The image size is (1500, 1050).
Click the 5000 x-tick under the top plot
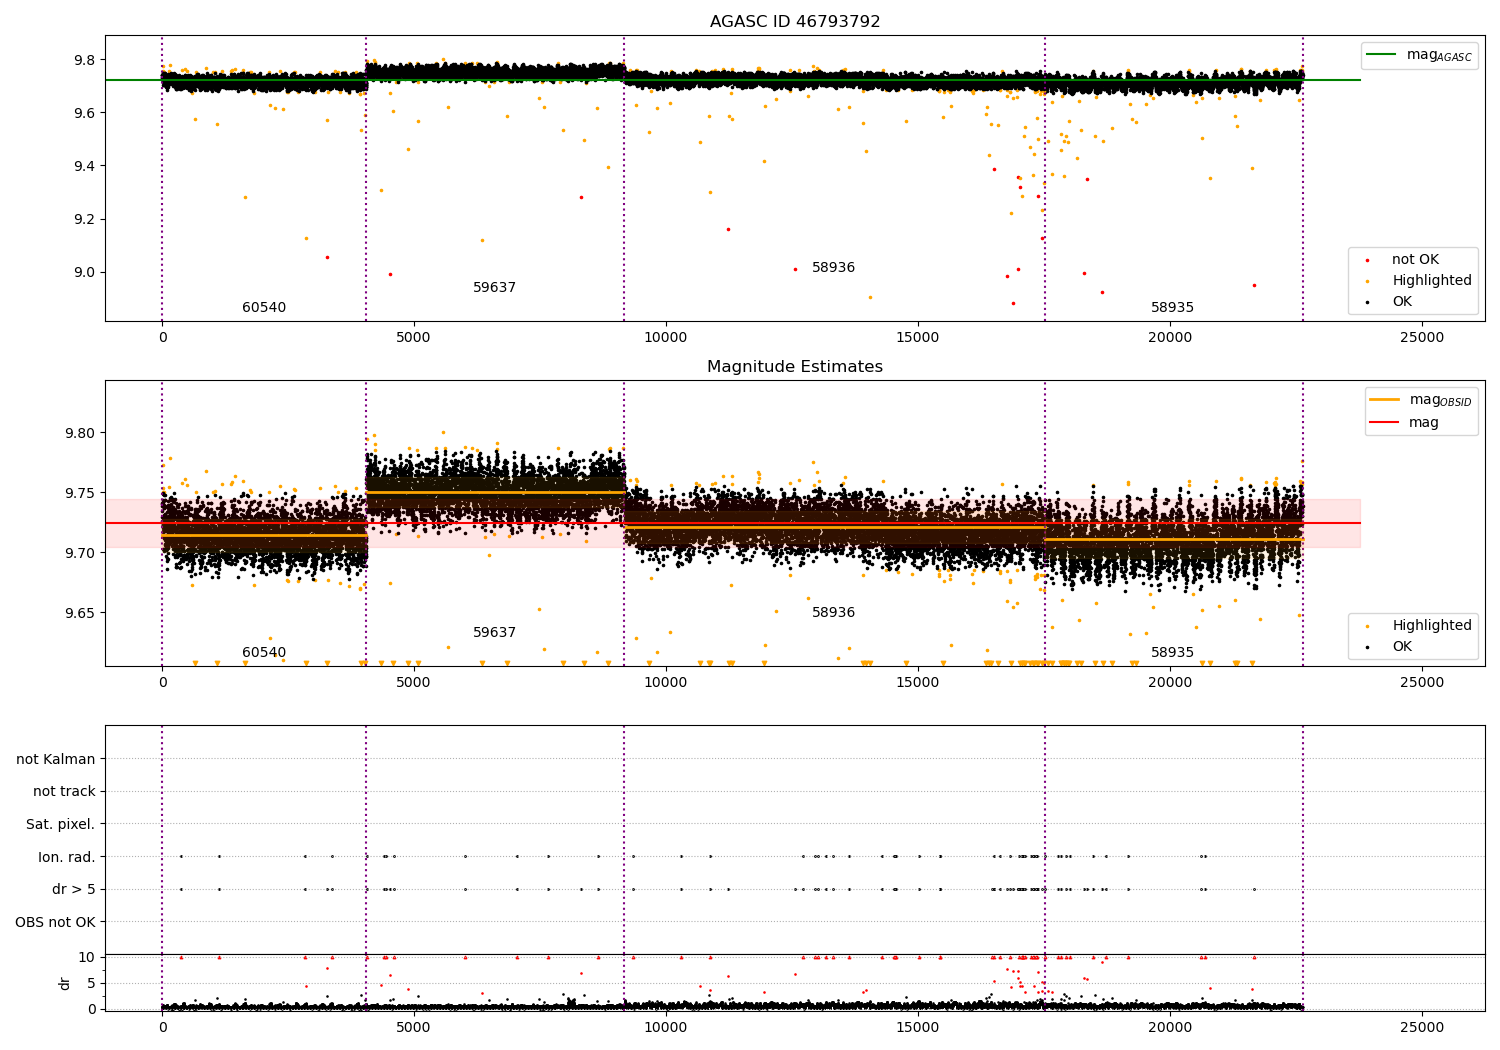(414, 337)
